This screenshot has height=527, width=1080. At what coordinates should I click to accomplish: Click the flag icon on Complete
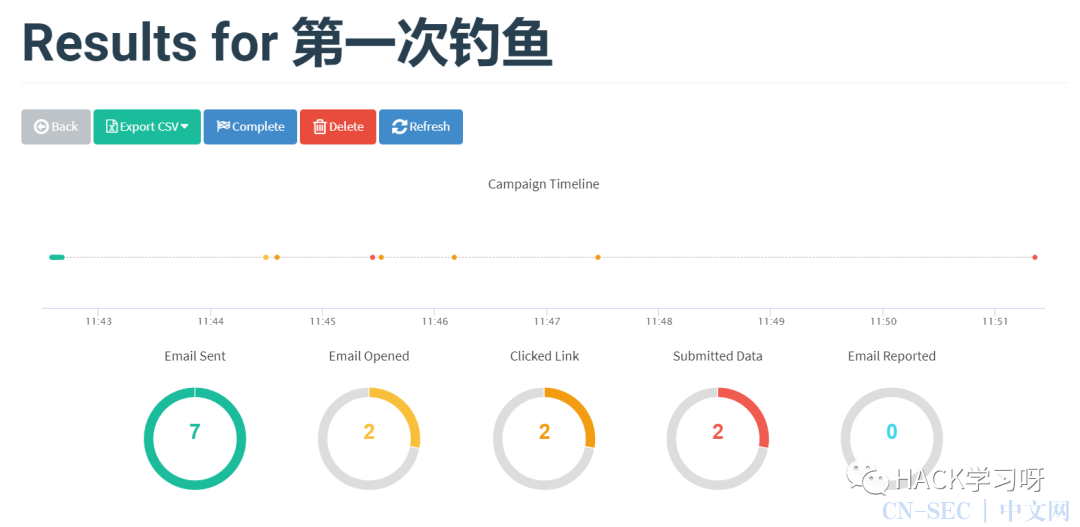[222, 127]
